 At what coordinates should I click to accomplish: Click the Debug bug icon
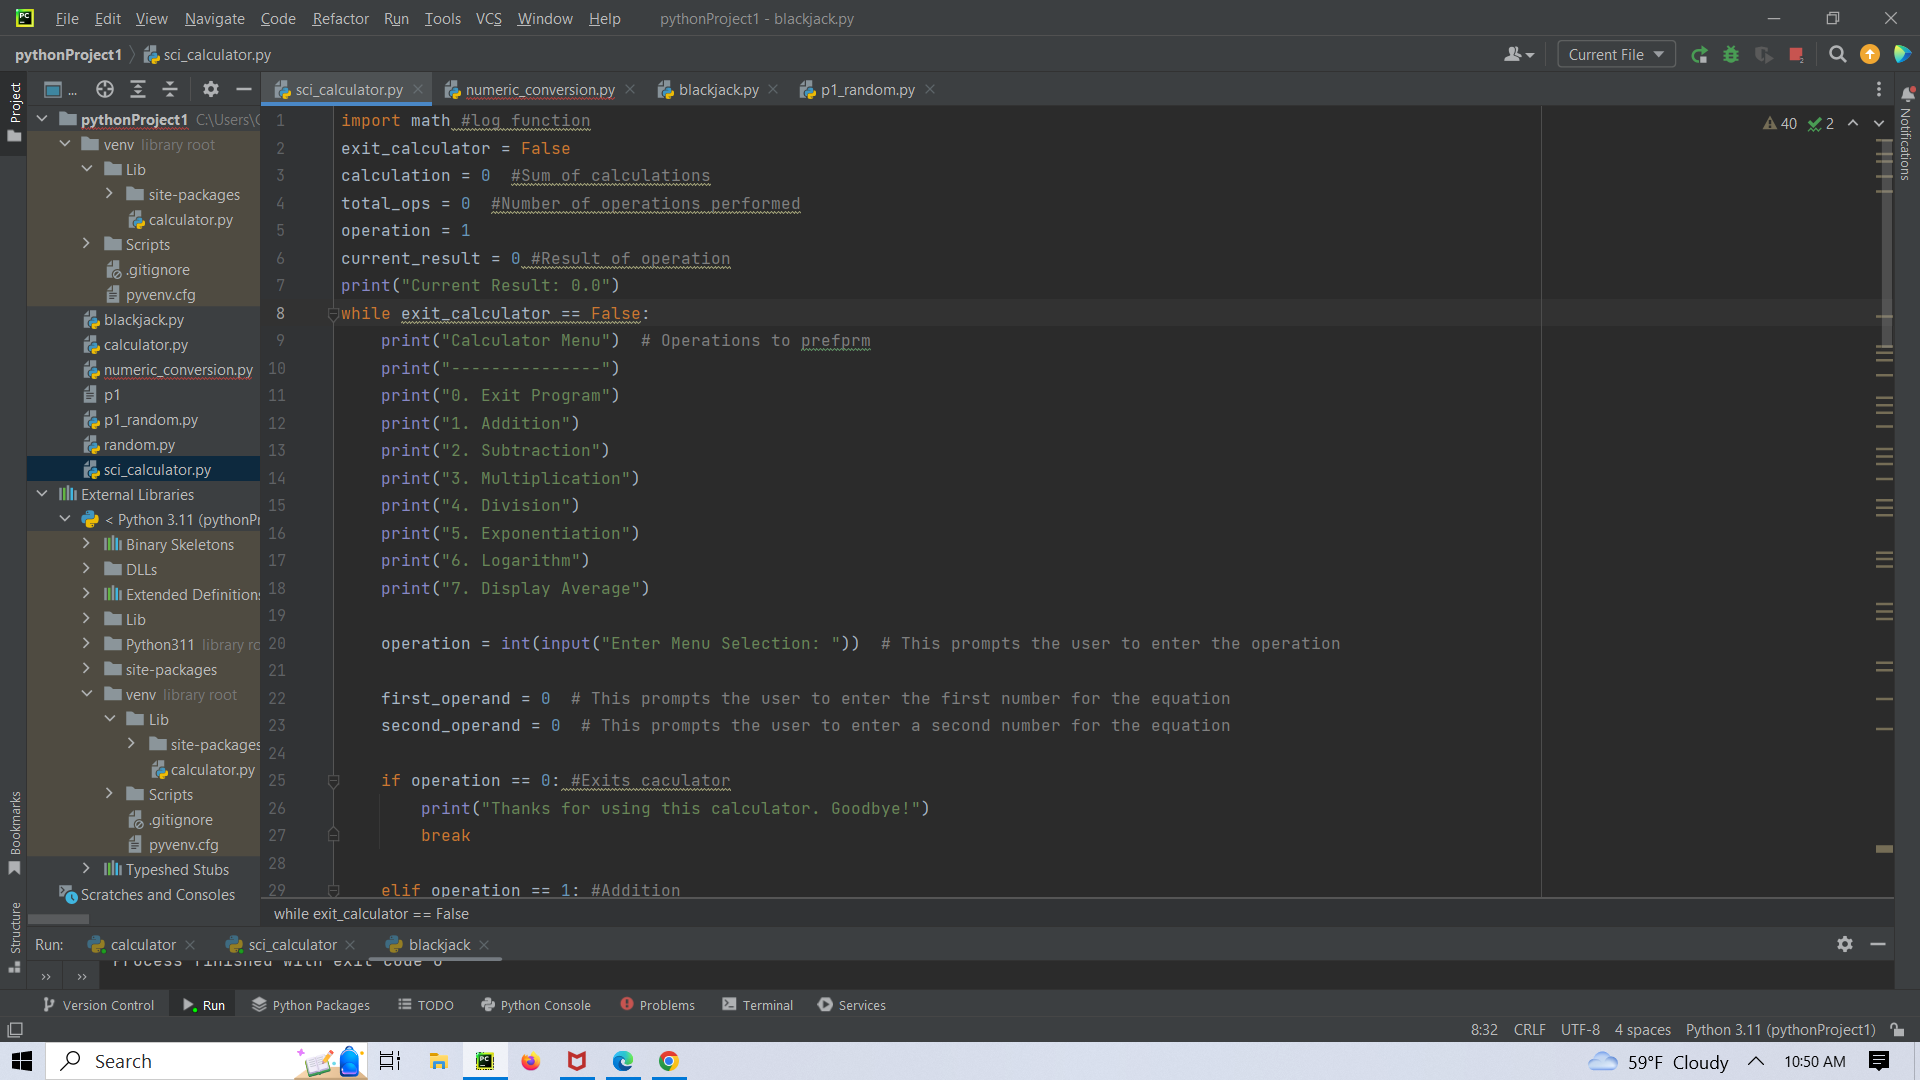pos(1731,55)
